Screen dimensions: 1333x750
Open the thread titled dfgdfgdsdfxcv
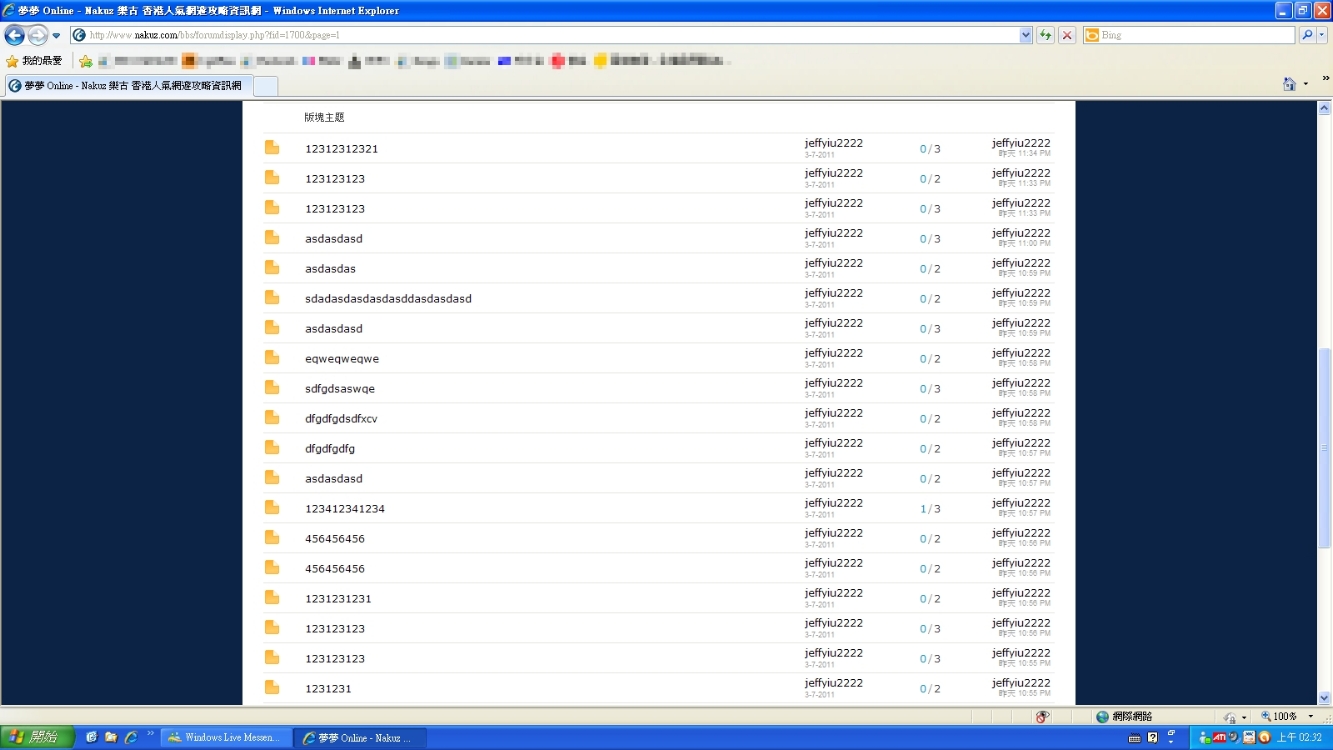pos(341,419)
